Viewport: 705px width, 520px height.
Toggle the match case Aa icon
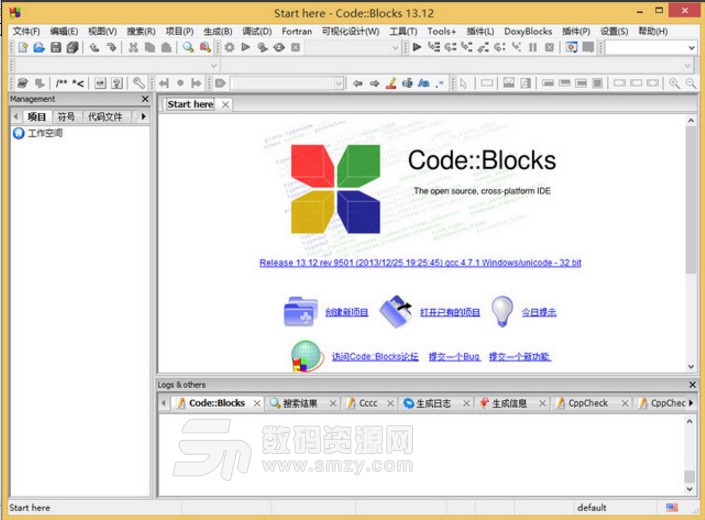(x=424, y=83)
